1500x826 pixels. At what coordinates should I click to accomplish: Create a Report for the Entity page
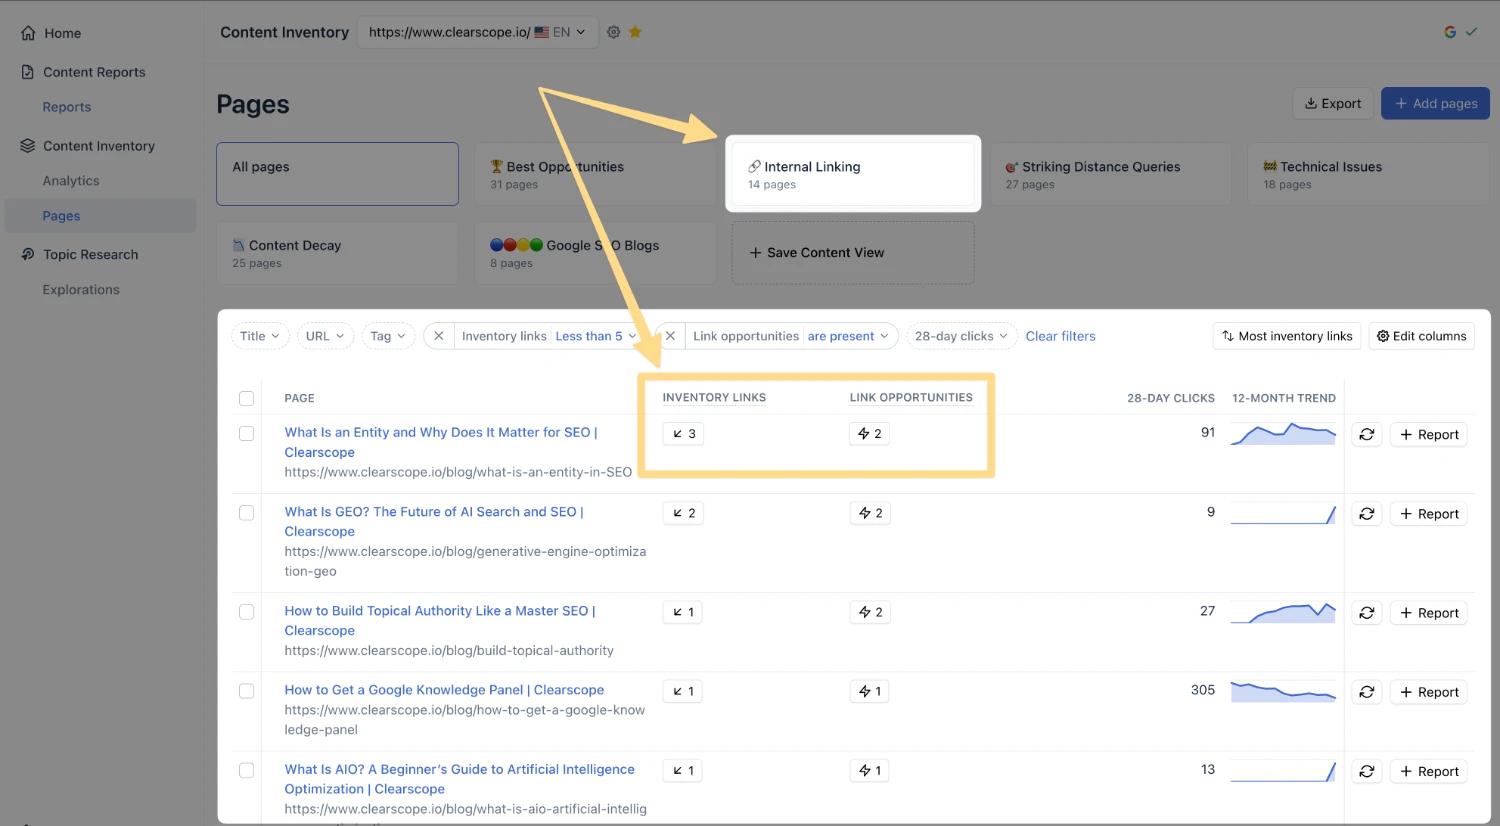tap(1429, 434)
